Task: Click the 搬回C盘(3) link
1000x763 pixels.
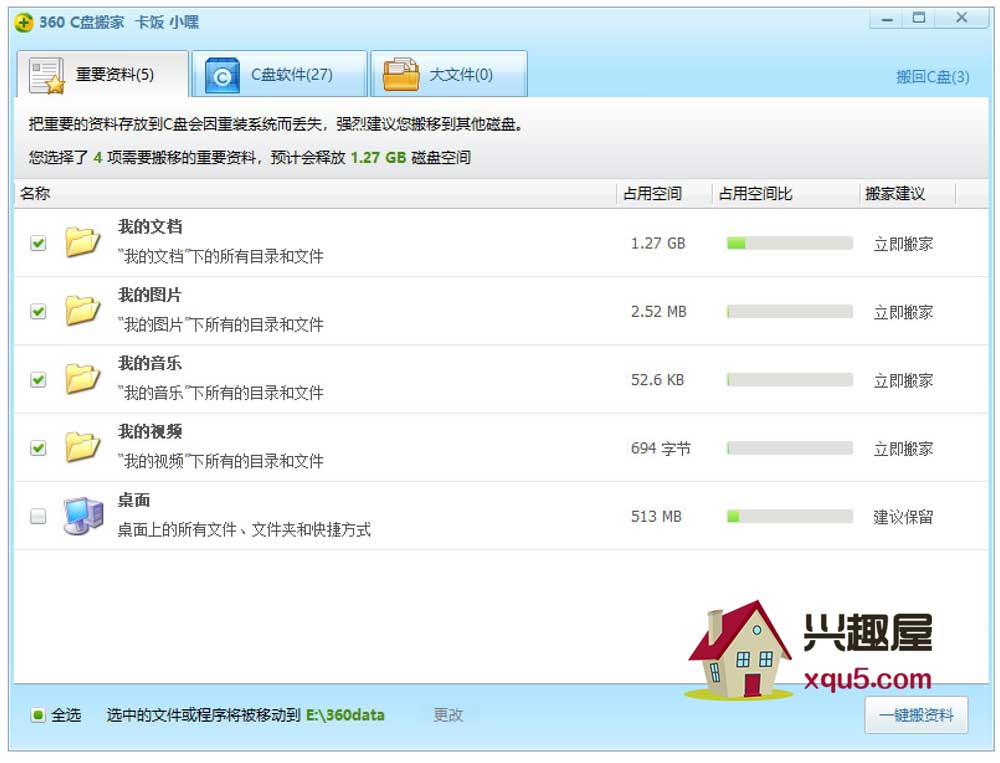Action: tap(932, 77)
